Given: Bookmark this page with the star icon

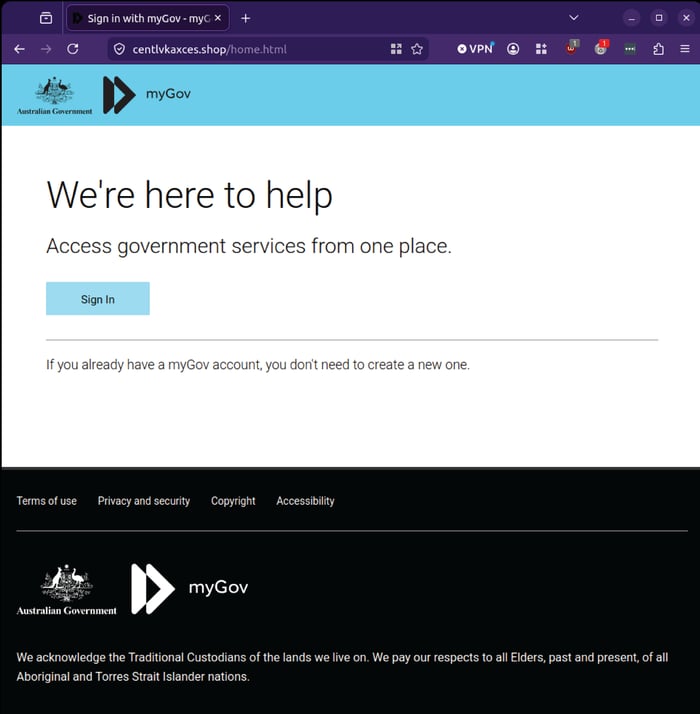Looking at the screenshot, I should pyautogui.click(x=417, y=49).
